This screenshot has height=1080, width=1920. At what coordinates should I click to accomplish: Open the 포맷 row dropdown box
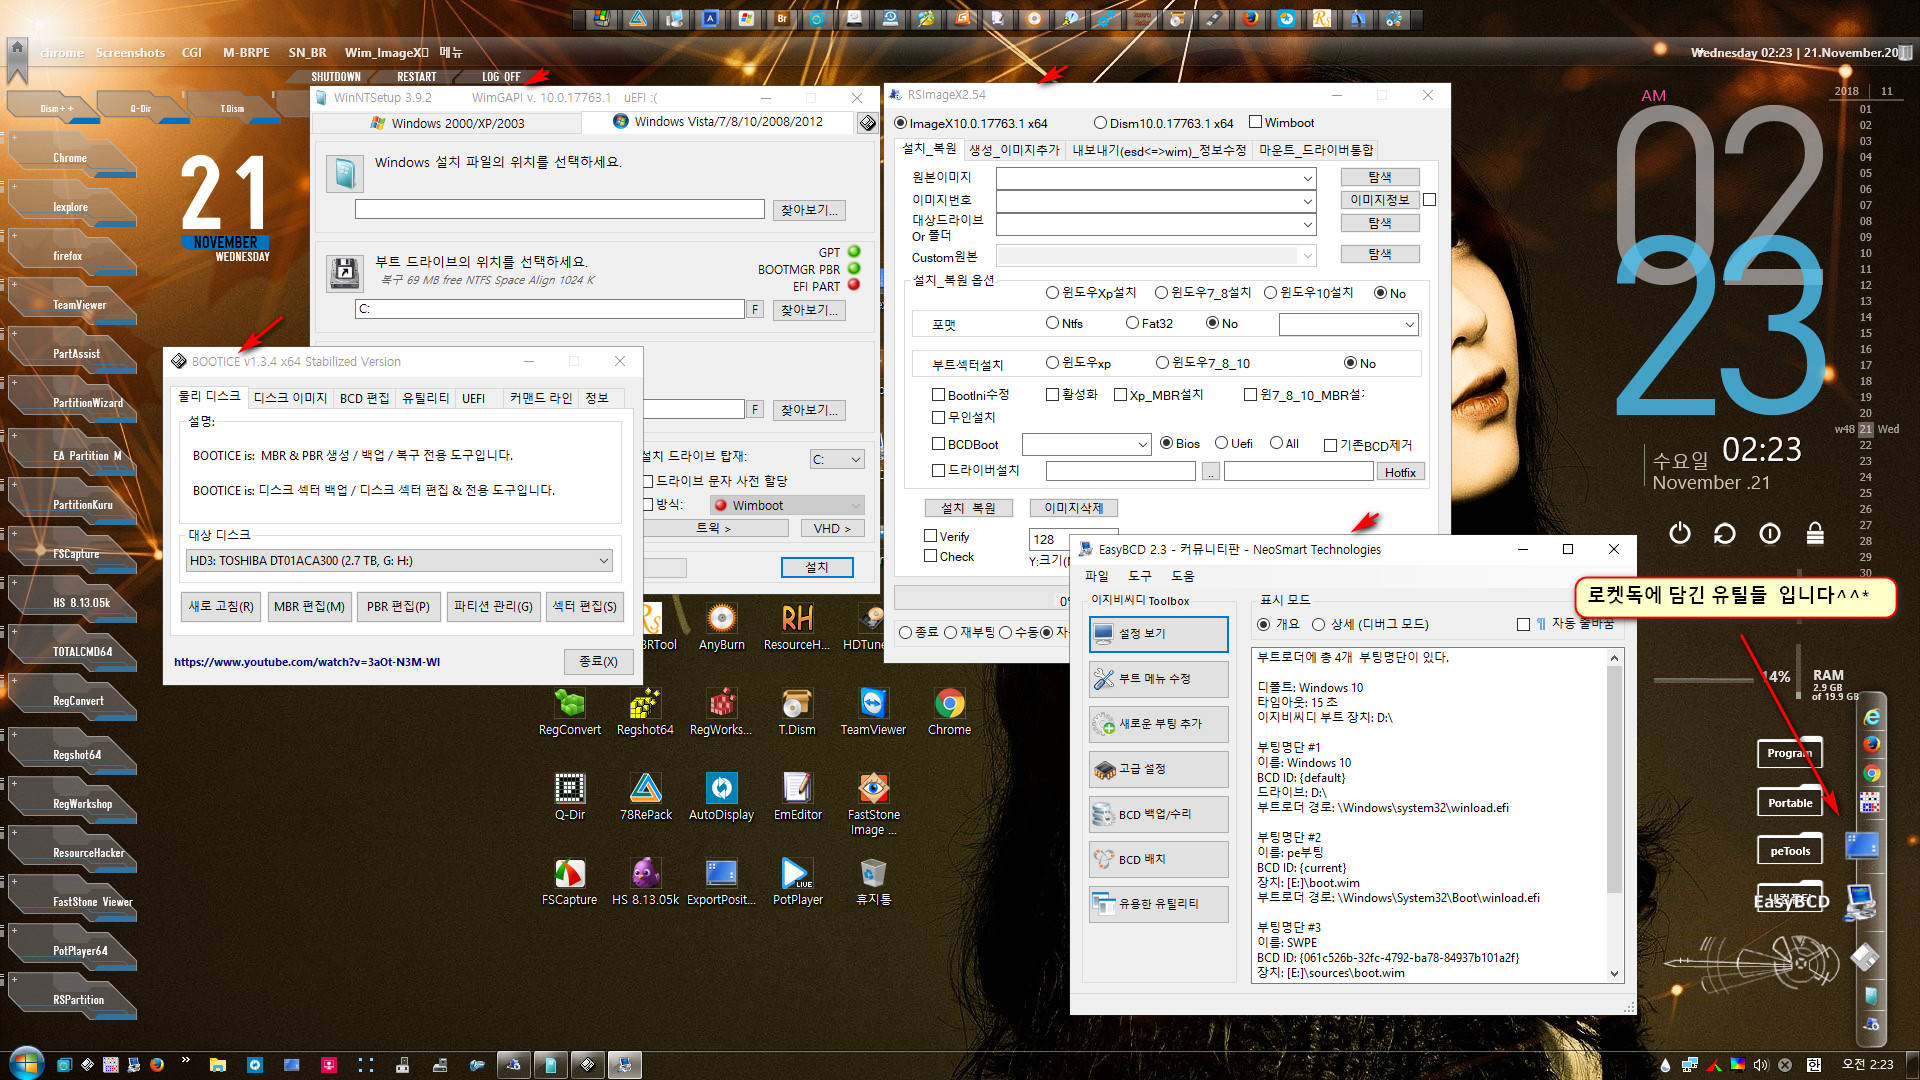click(1348, 324)
